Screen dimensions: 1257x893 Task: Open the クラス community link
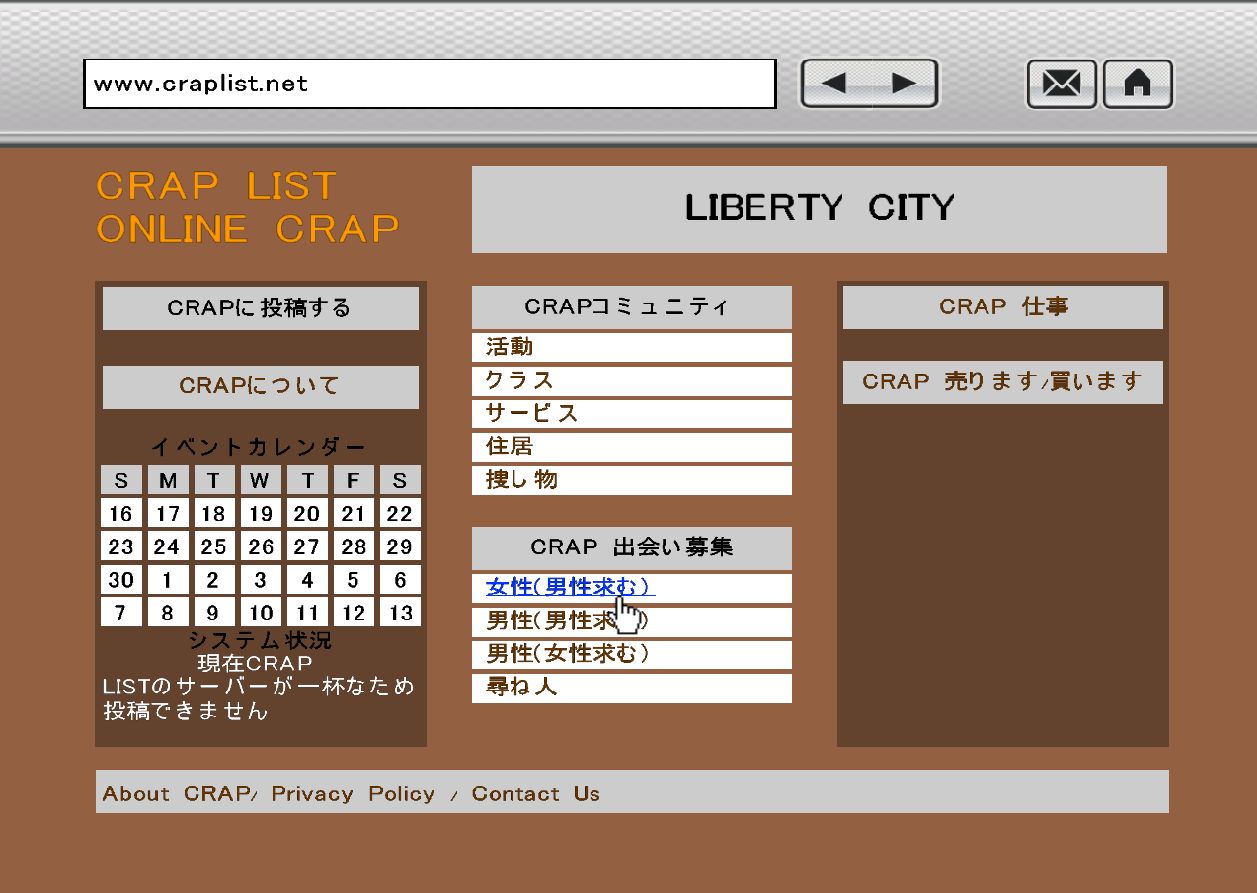(x=632, y=381)
